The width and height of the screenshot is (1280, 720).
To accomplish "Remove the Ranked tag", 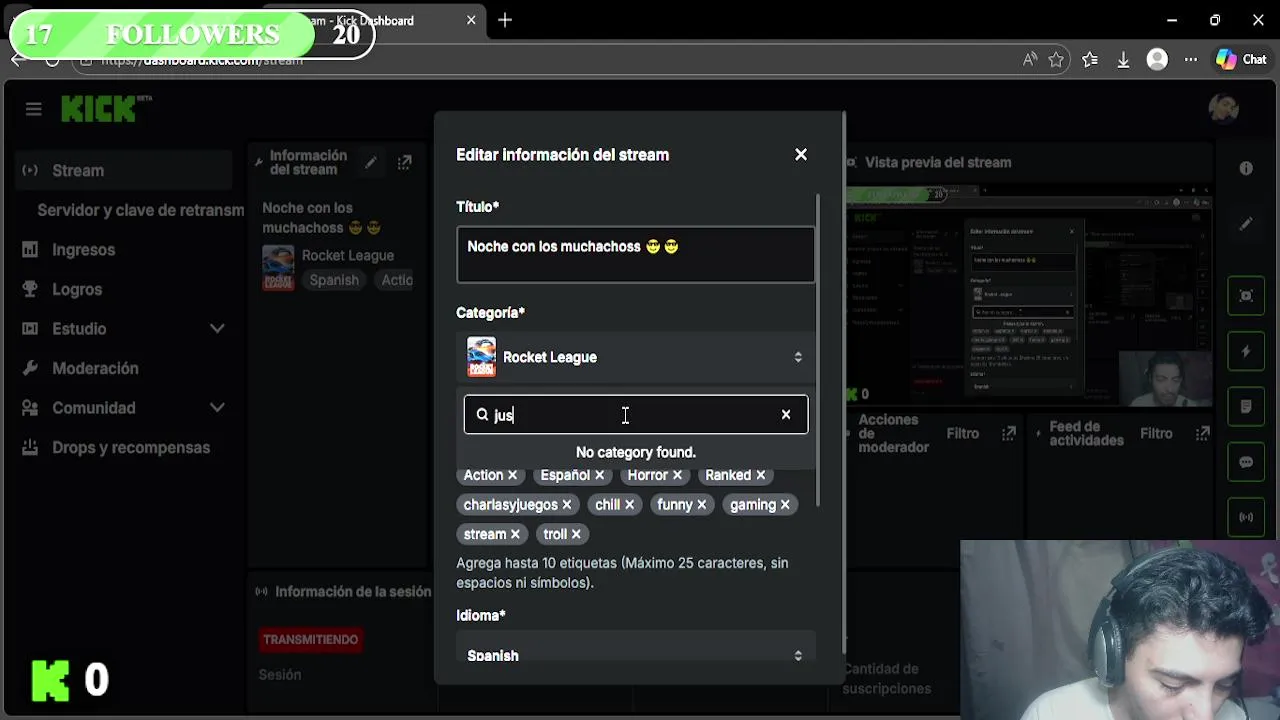I will (760, 475).
